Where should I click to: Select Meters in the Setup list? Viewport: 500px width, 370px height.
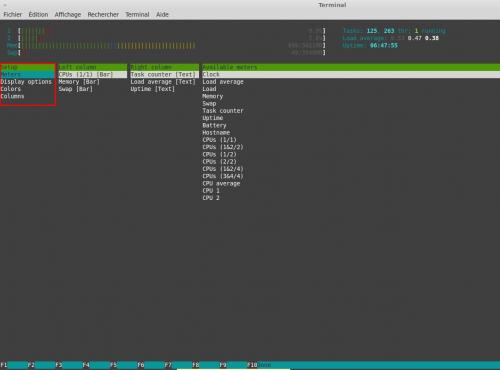[27, 74]
